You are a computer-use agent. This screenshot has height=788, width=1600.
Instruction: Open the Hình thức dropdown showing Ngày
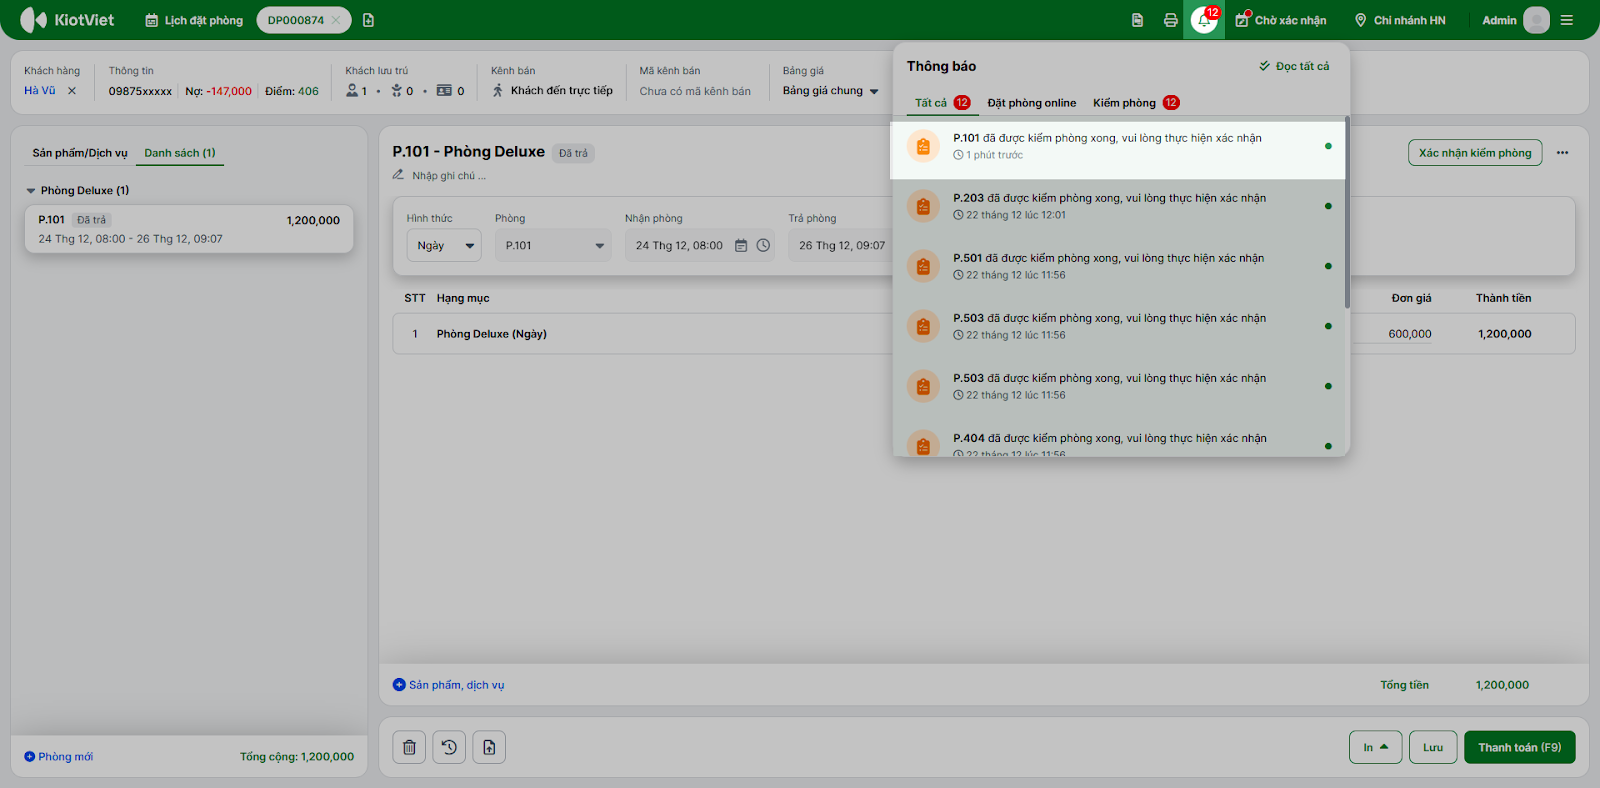pyautogui.click(x=444, y=245)
